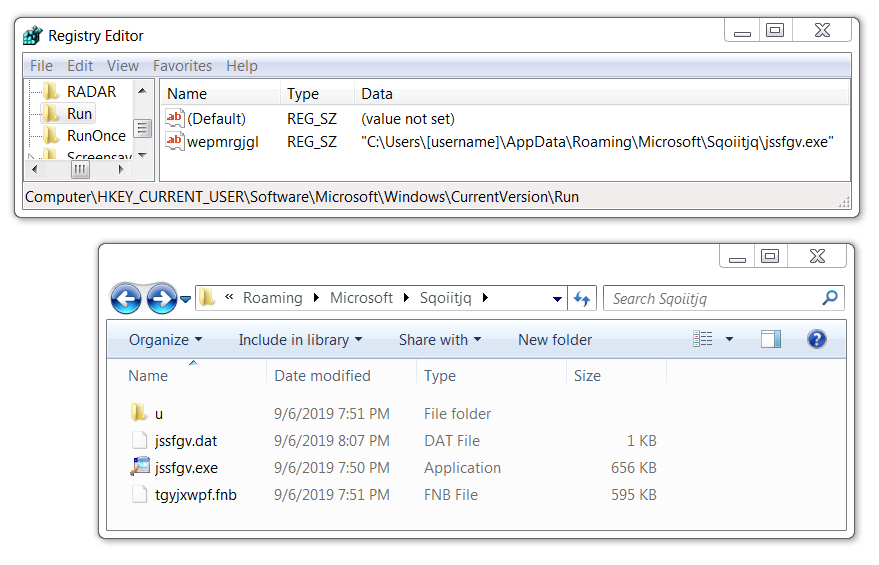Expand arrow after Microsoft breadcrumb
Image resolution: width=879 pixels, height=565 pixels.
(406, 298)
